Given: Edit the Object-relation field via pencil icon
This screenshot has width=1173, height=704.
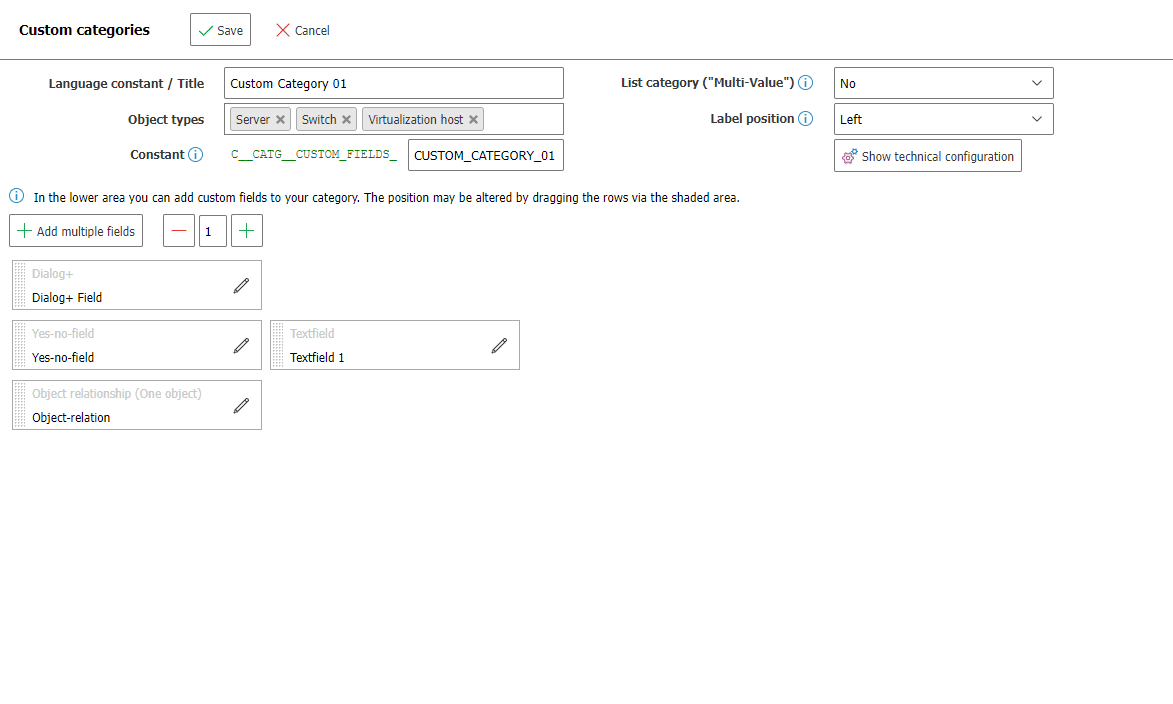Looking at the screenshot, I should [x=241, y=406].
